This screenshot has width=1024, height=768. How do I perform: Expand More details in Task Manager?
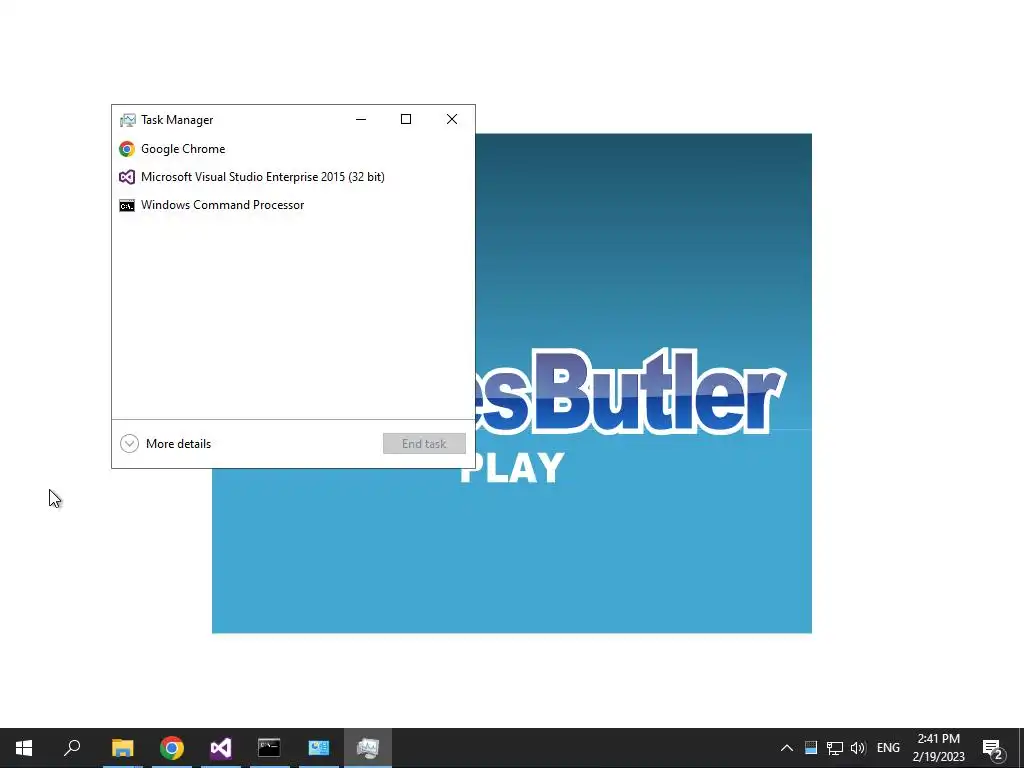click(166, 444)
